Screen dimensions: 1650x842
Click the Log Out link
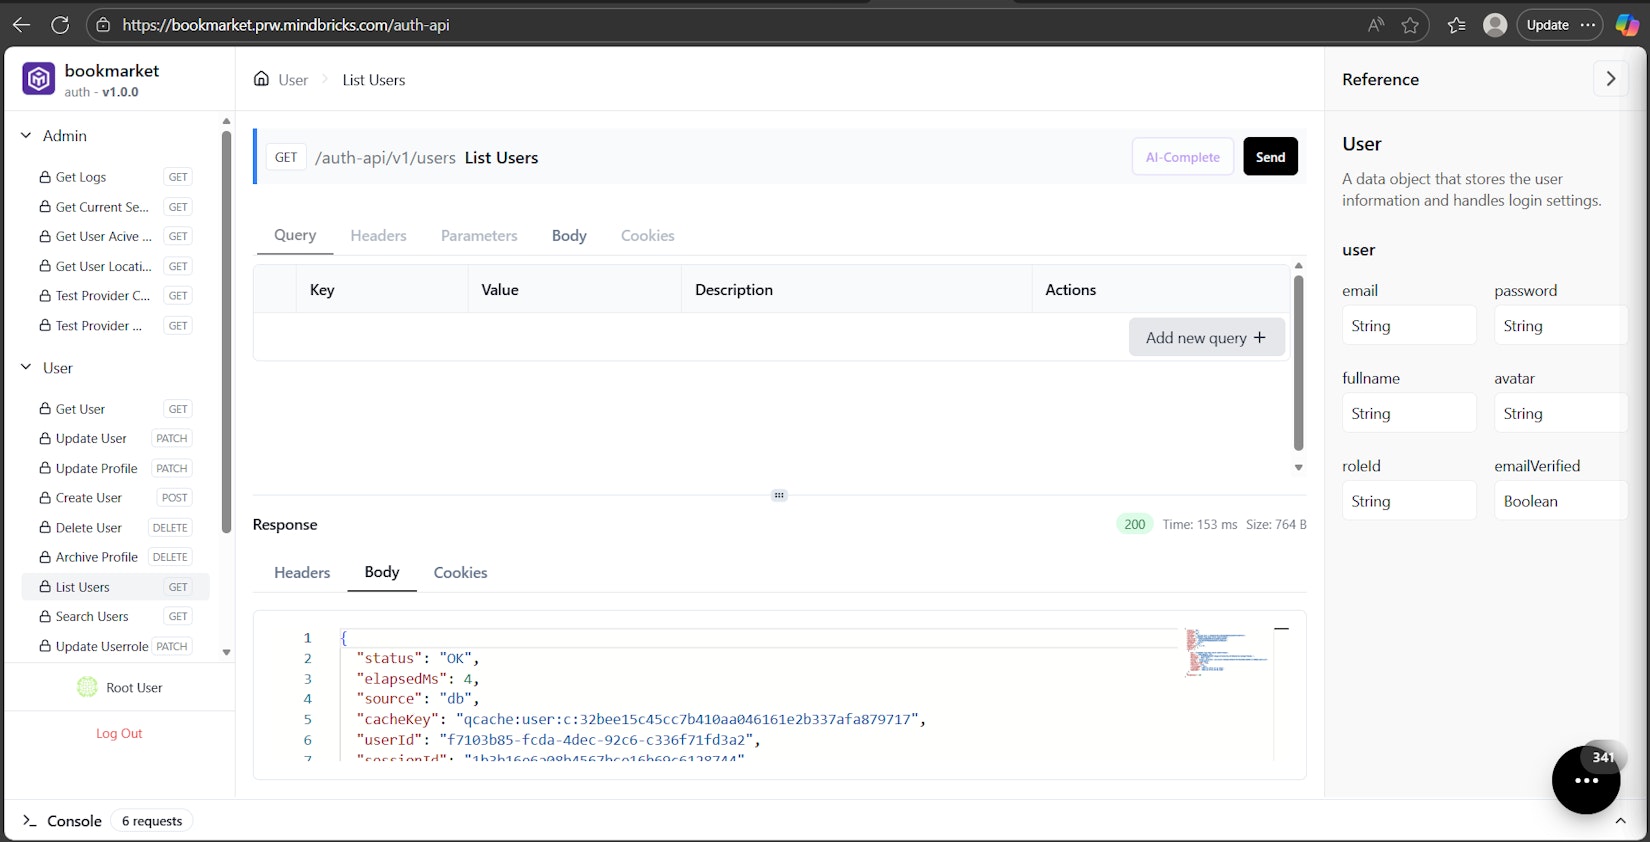point(119,734)
